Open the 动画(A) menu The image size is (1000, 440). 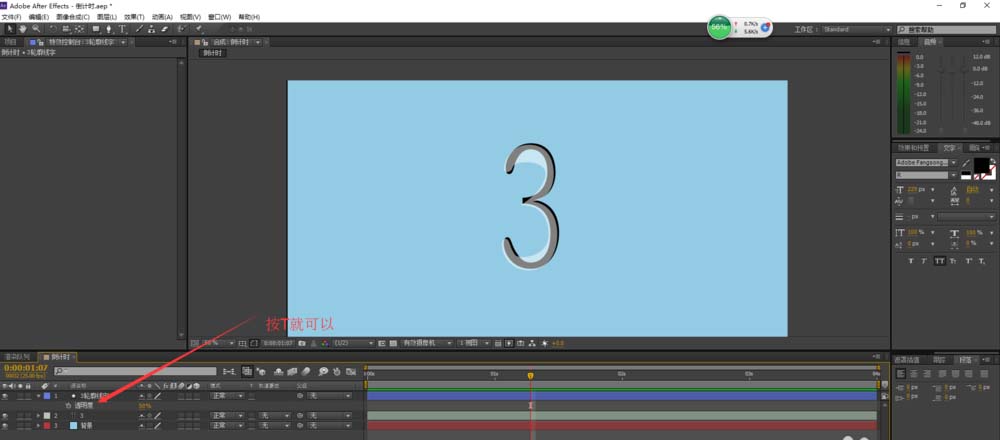(x=162, y=17)
